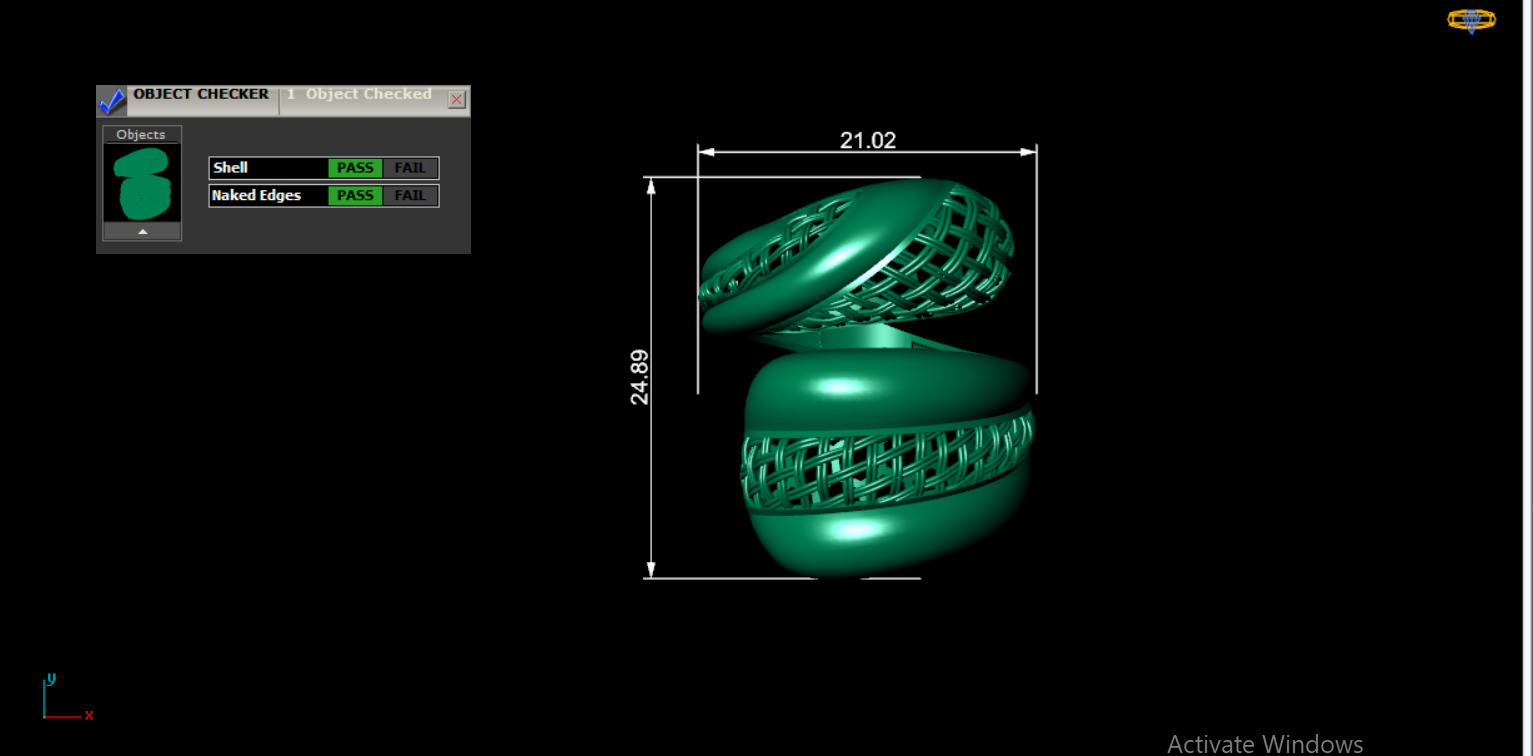Image resolution: width=1533 pixels, height=756 pixels.
Task: Click the Activate Windows notice
Action: click(1265, 743)
